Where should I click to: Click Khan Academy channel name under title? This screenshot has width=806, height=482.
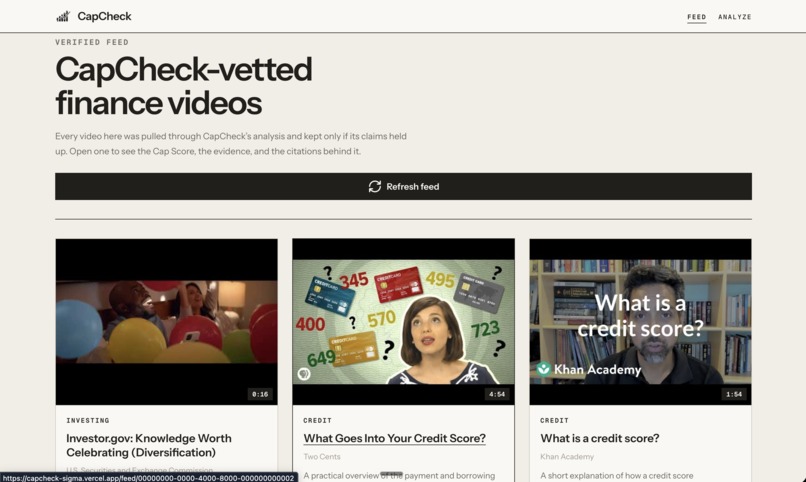pos(567,456)
